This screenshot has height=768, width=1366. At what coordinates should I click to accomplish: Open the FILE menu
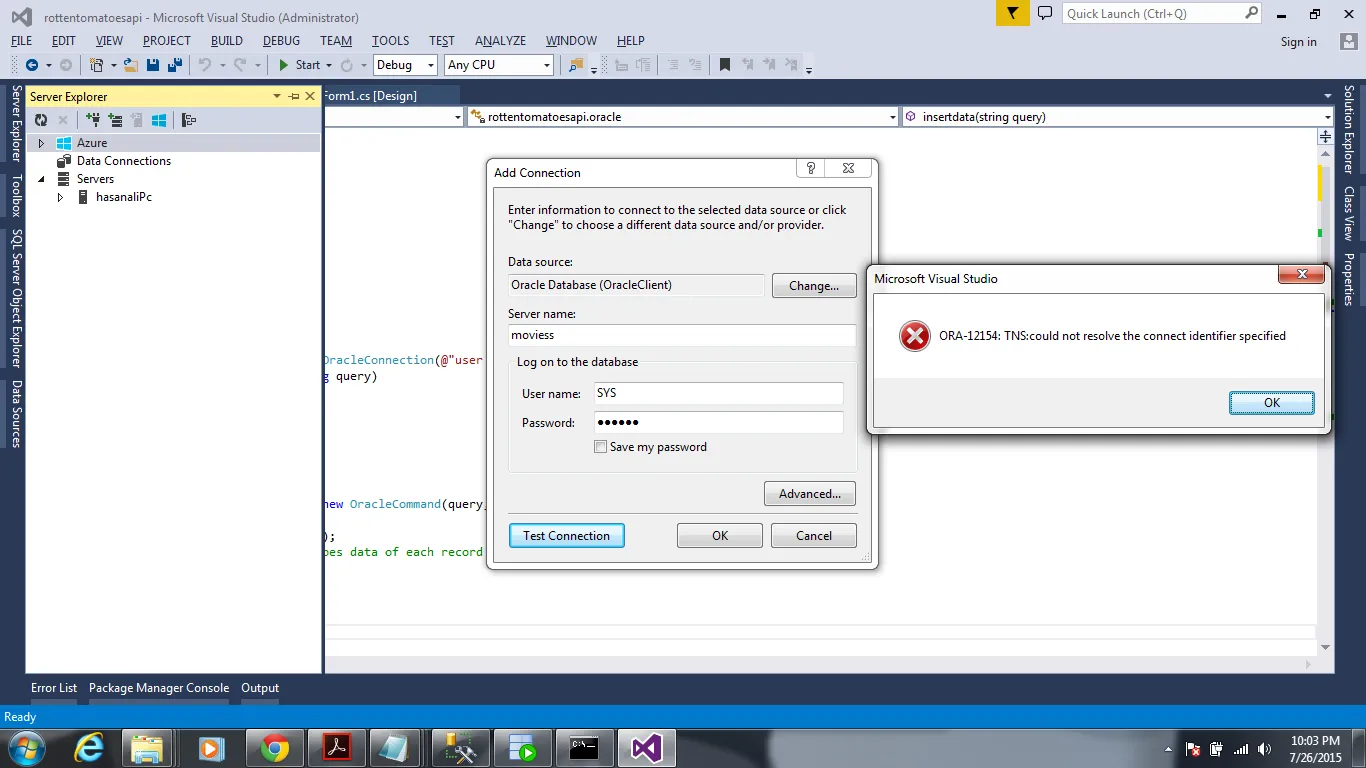pos(21,41)
